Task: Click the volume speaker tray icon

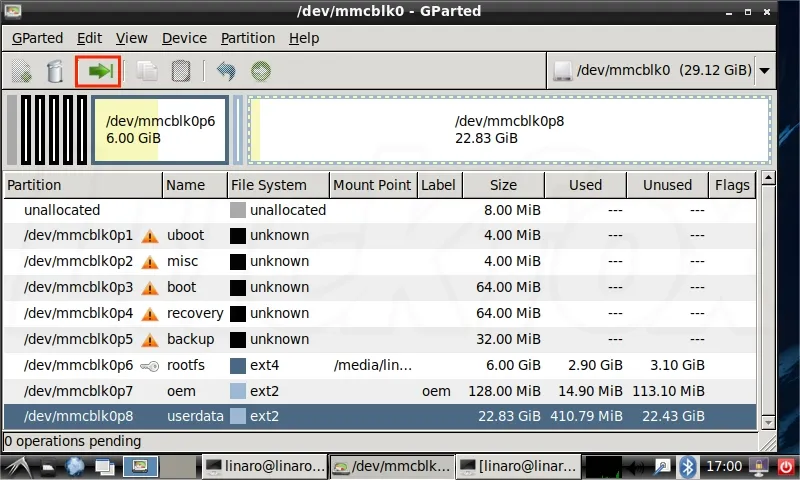Action: coord(635,467)
